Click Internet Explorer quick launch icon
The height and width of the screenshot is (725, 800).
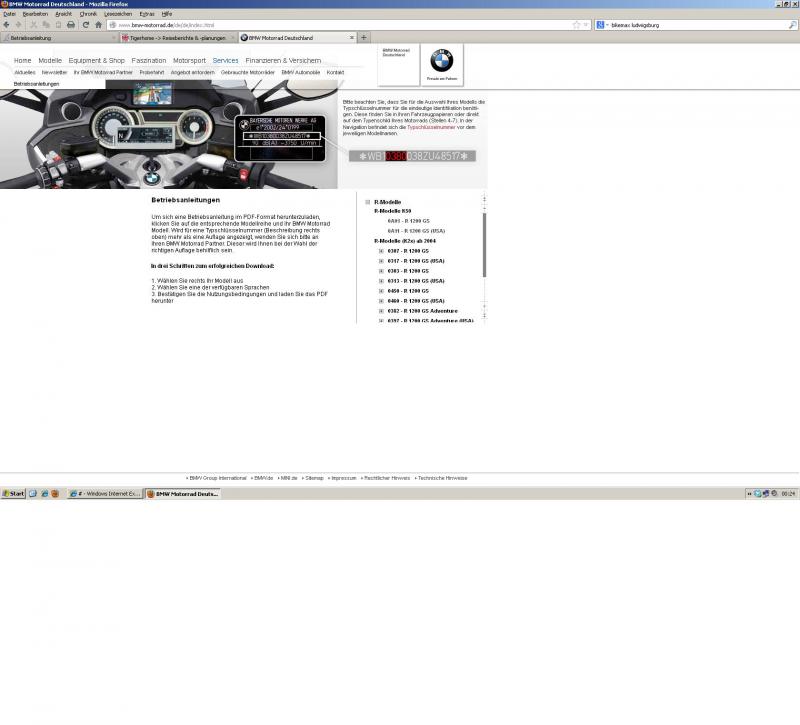coord(44,493)
